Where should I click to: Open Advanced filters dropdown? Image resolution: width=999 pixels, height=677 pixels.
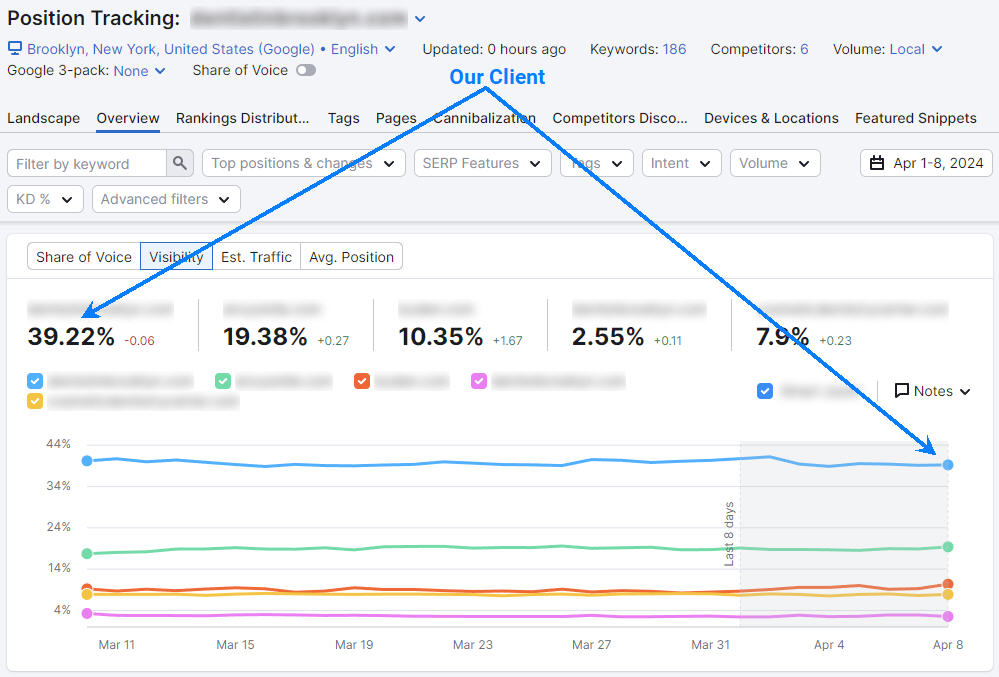(x=166, y=199)
